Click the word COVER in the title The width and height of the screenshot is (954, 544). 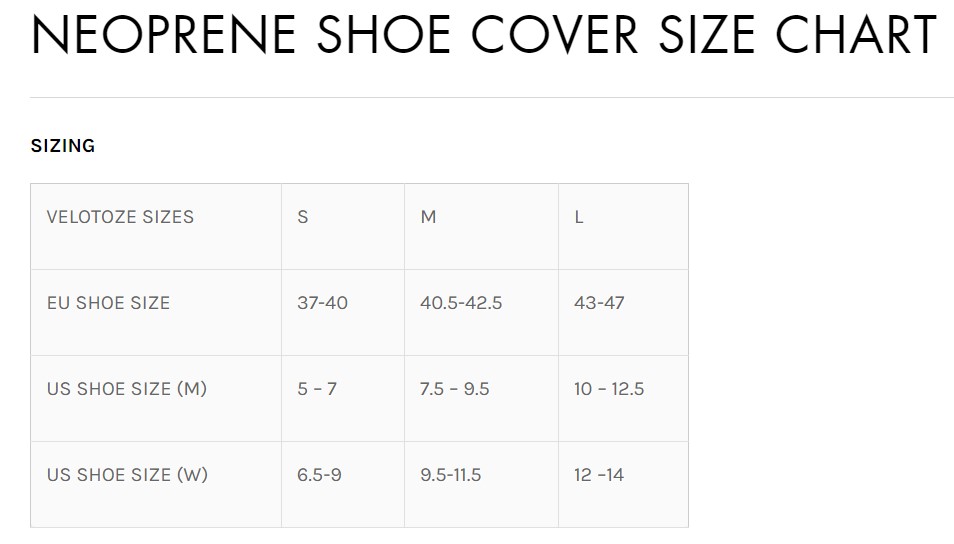coord(554,36)
